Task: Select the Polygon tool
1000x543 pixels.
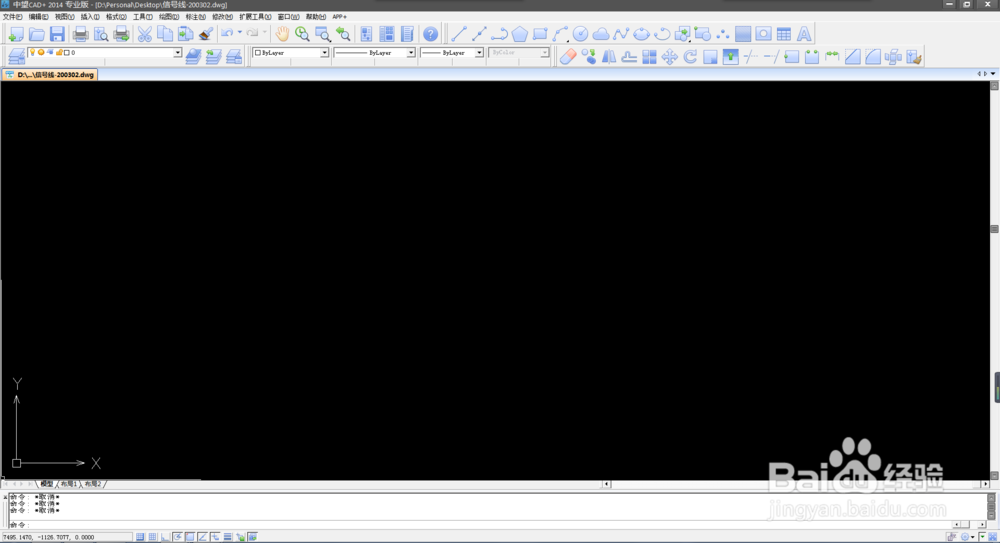Action: [520, 34]
